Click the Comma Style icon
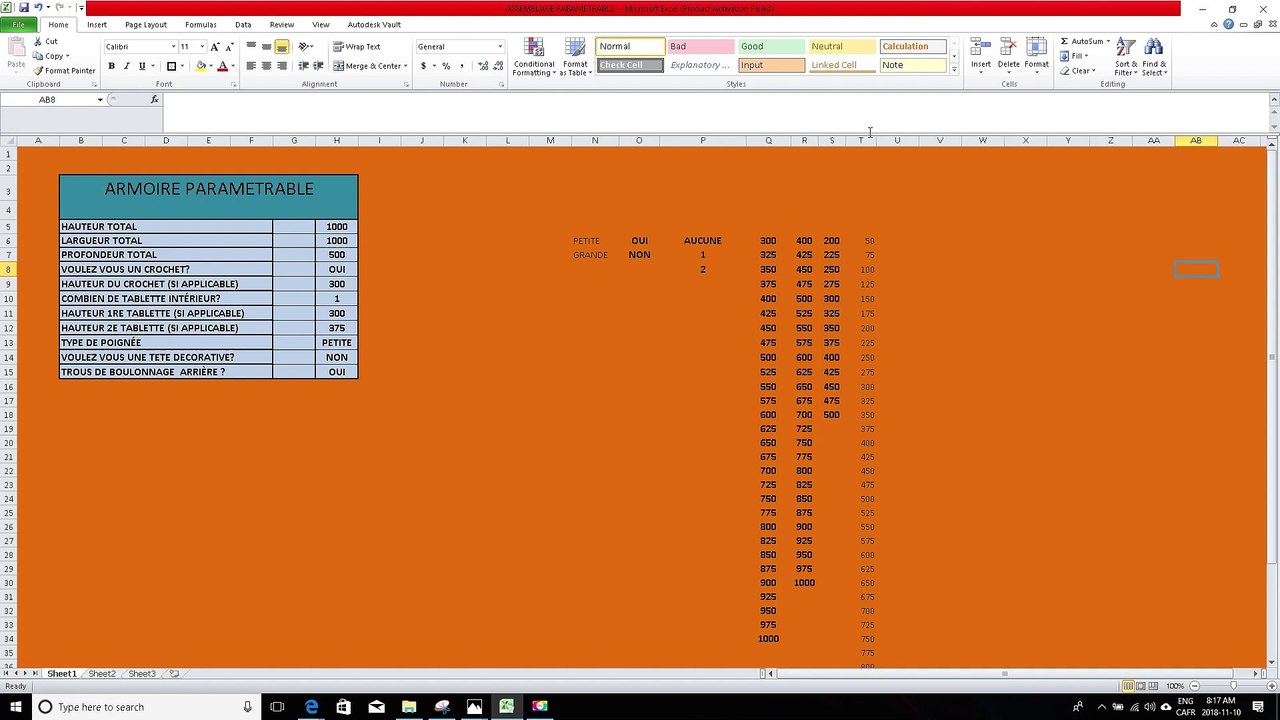This screenshot has height=720, width=1280. tap(461, 66)
